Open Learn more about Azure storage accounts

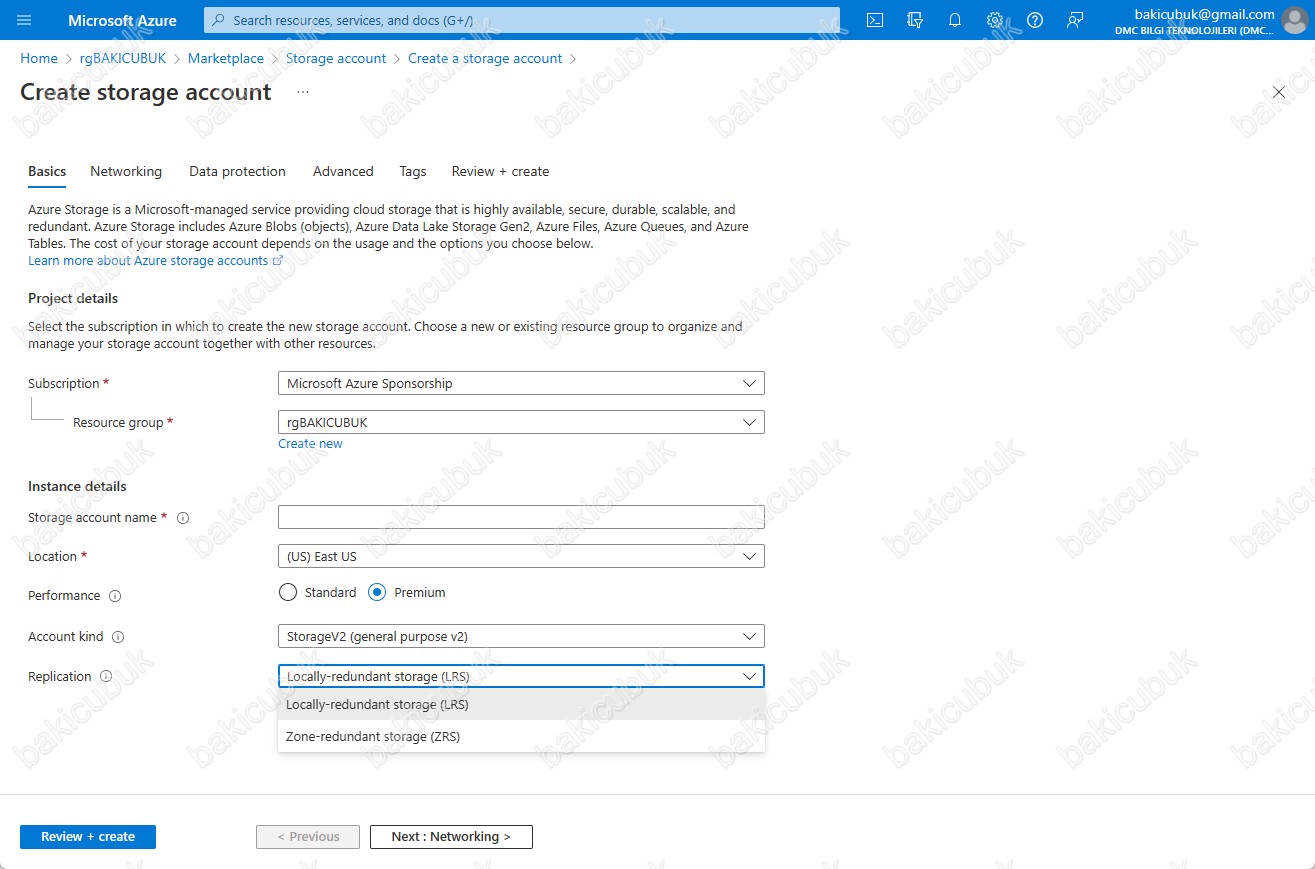coord(156,261)
